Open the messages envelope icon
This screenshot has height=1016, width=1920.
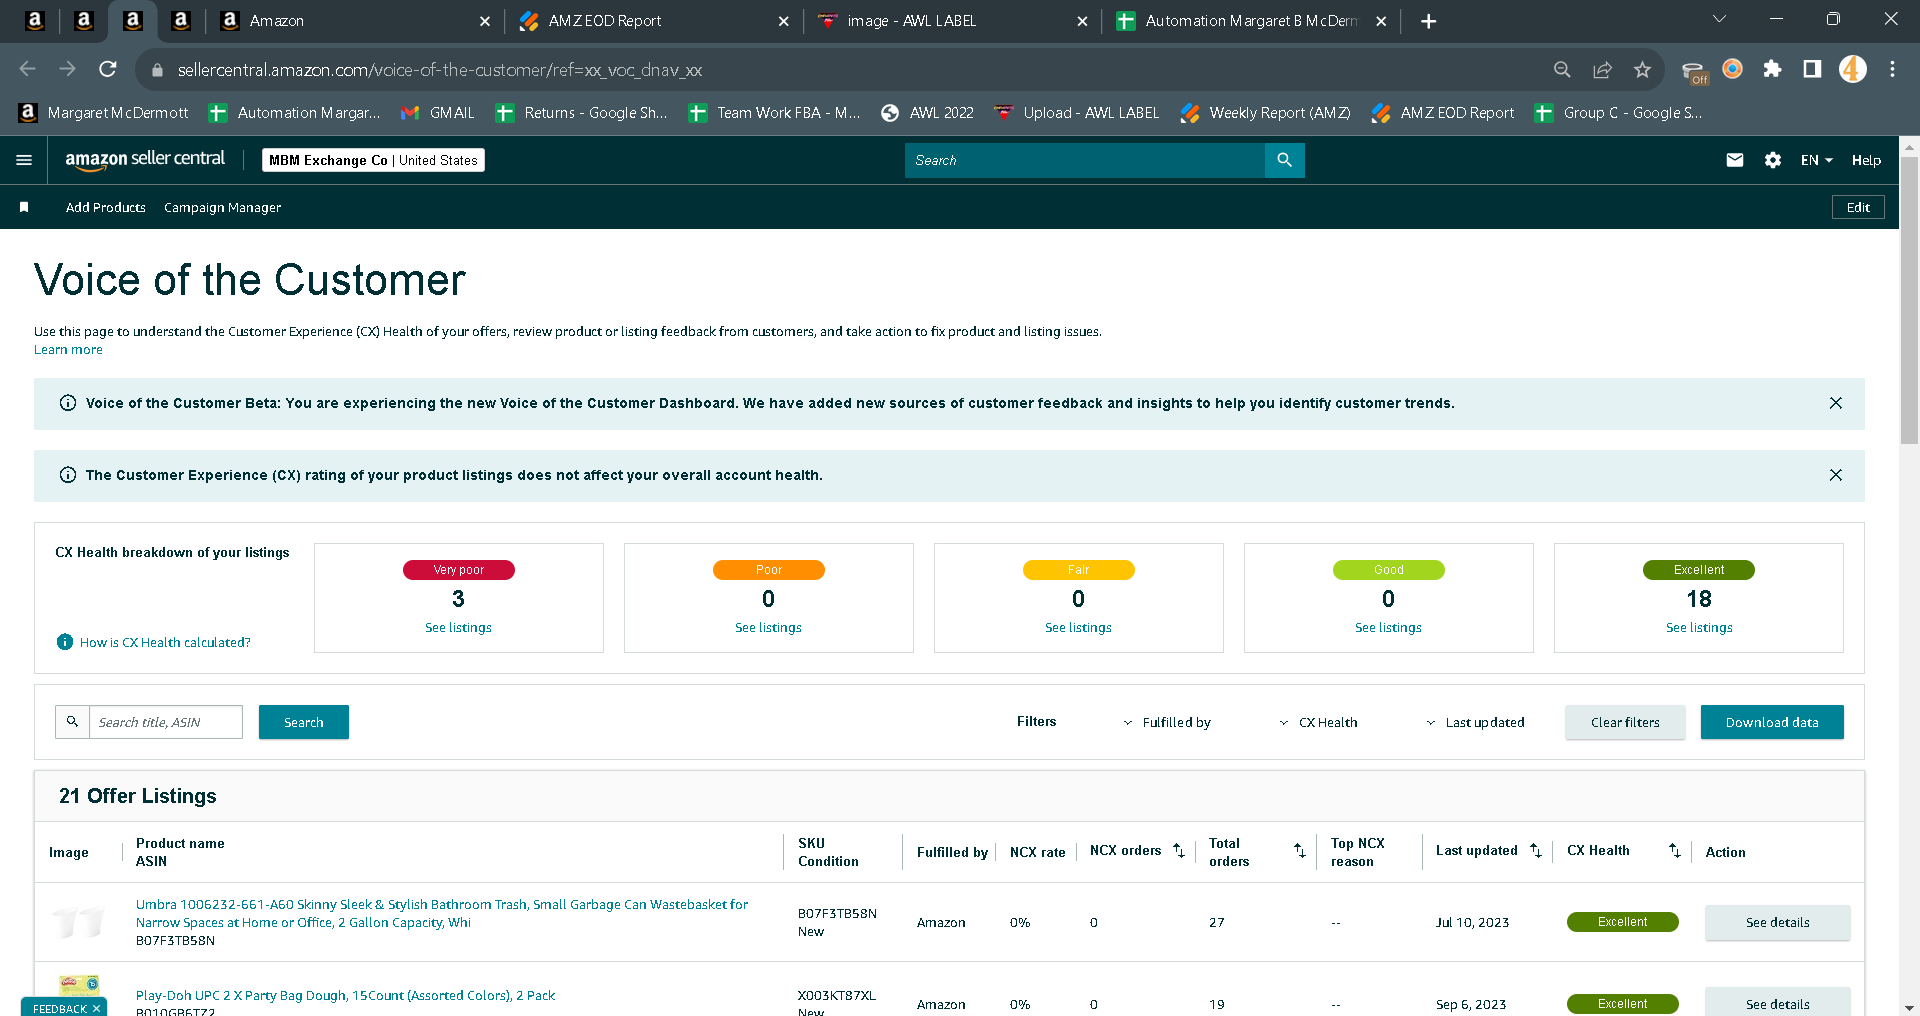1735,160
